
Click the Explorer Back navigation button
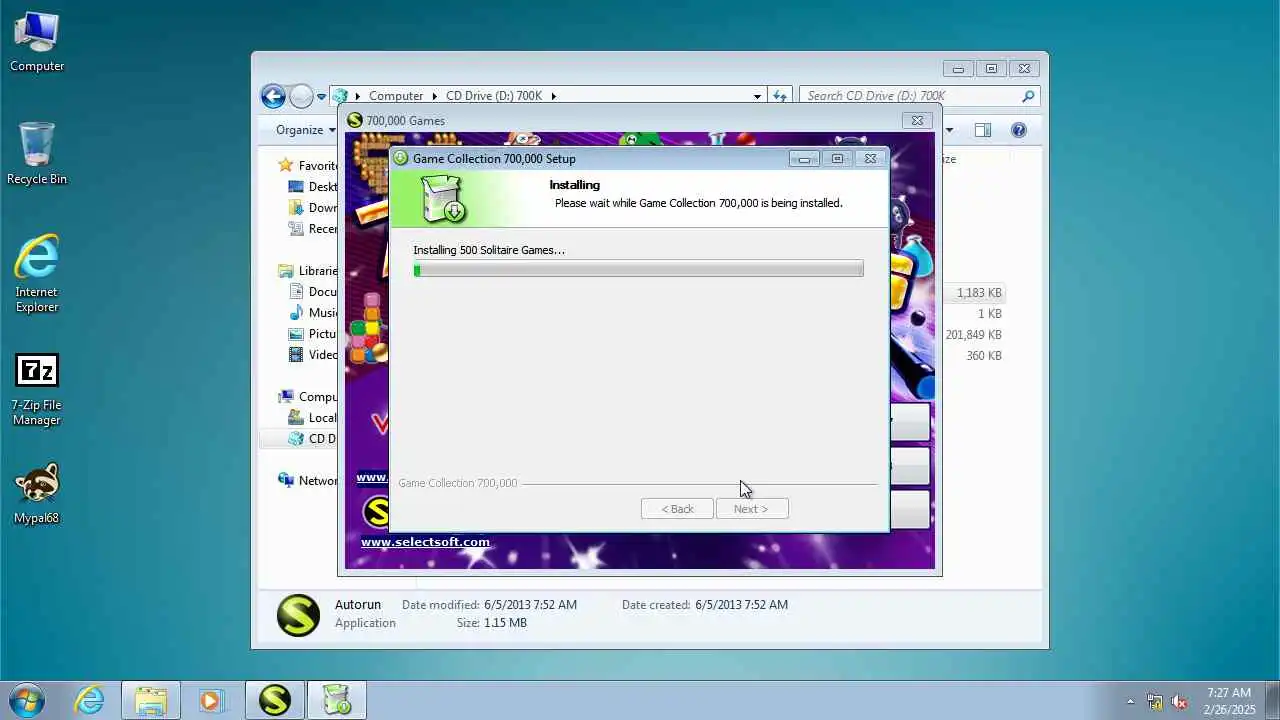pos(273,96)
